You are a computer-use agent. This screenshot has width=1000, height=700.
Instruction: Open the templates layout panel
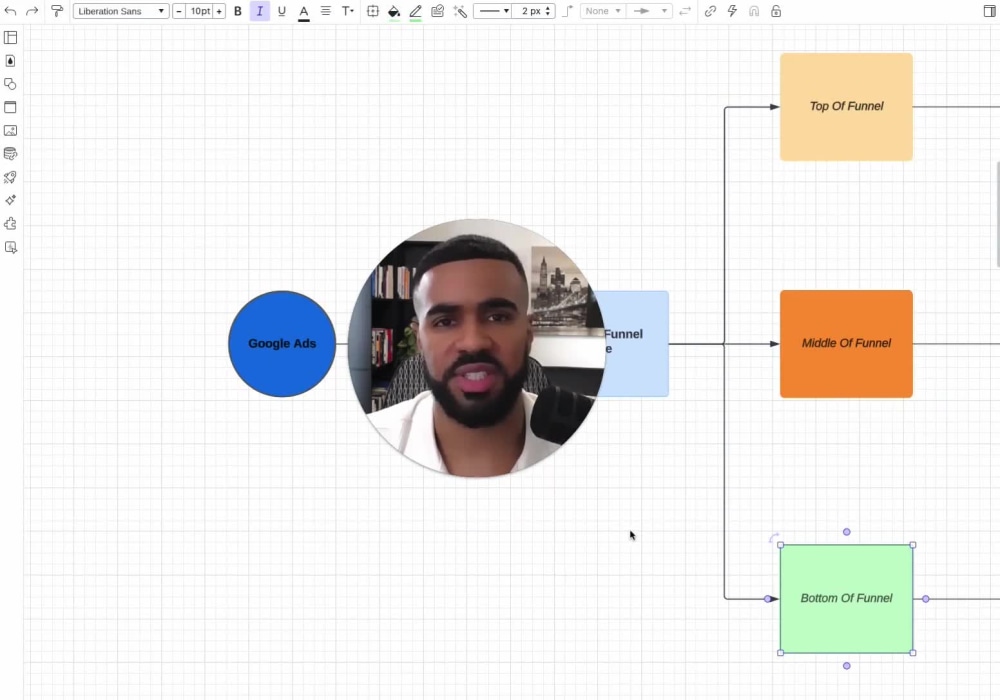tap(10, 38)
